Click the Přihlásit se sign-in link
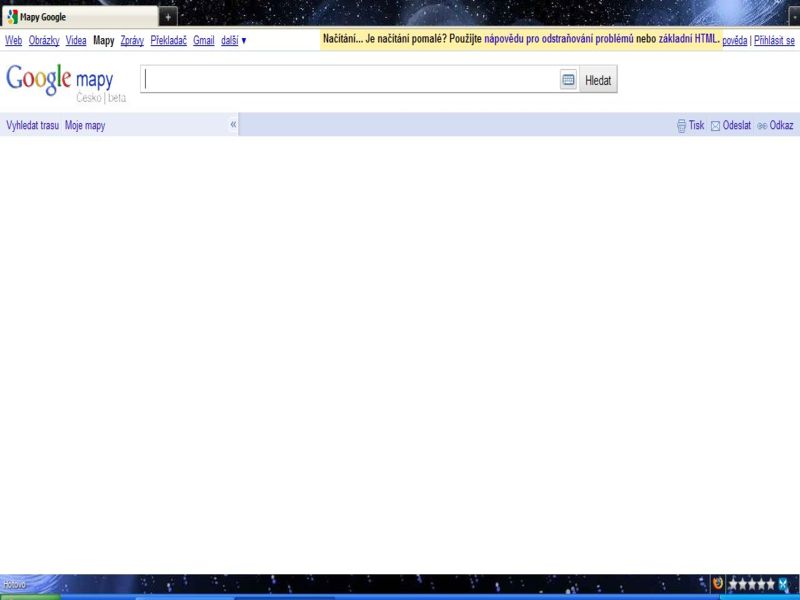Viewport: 800px width, 600px height. (x=774, y=40)
